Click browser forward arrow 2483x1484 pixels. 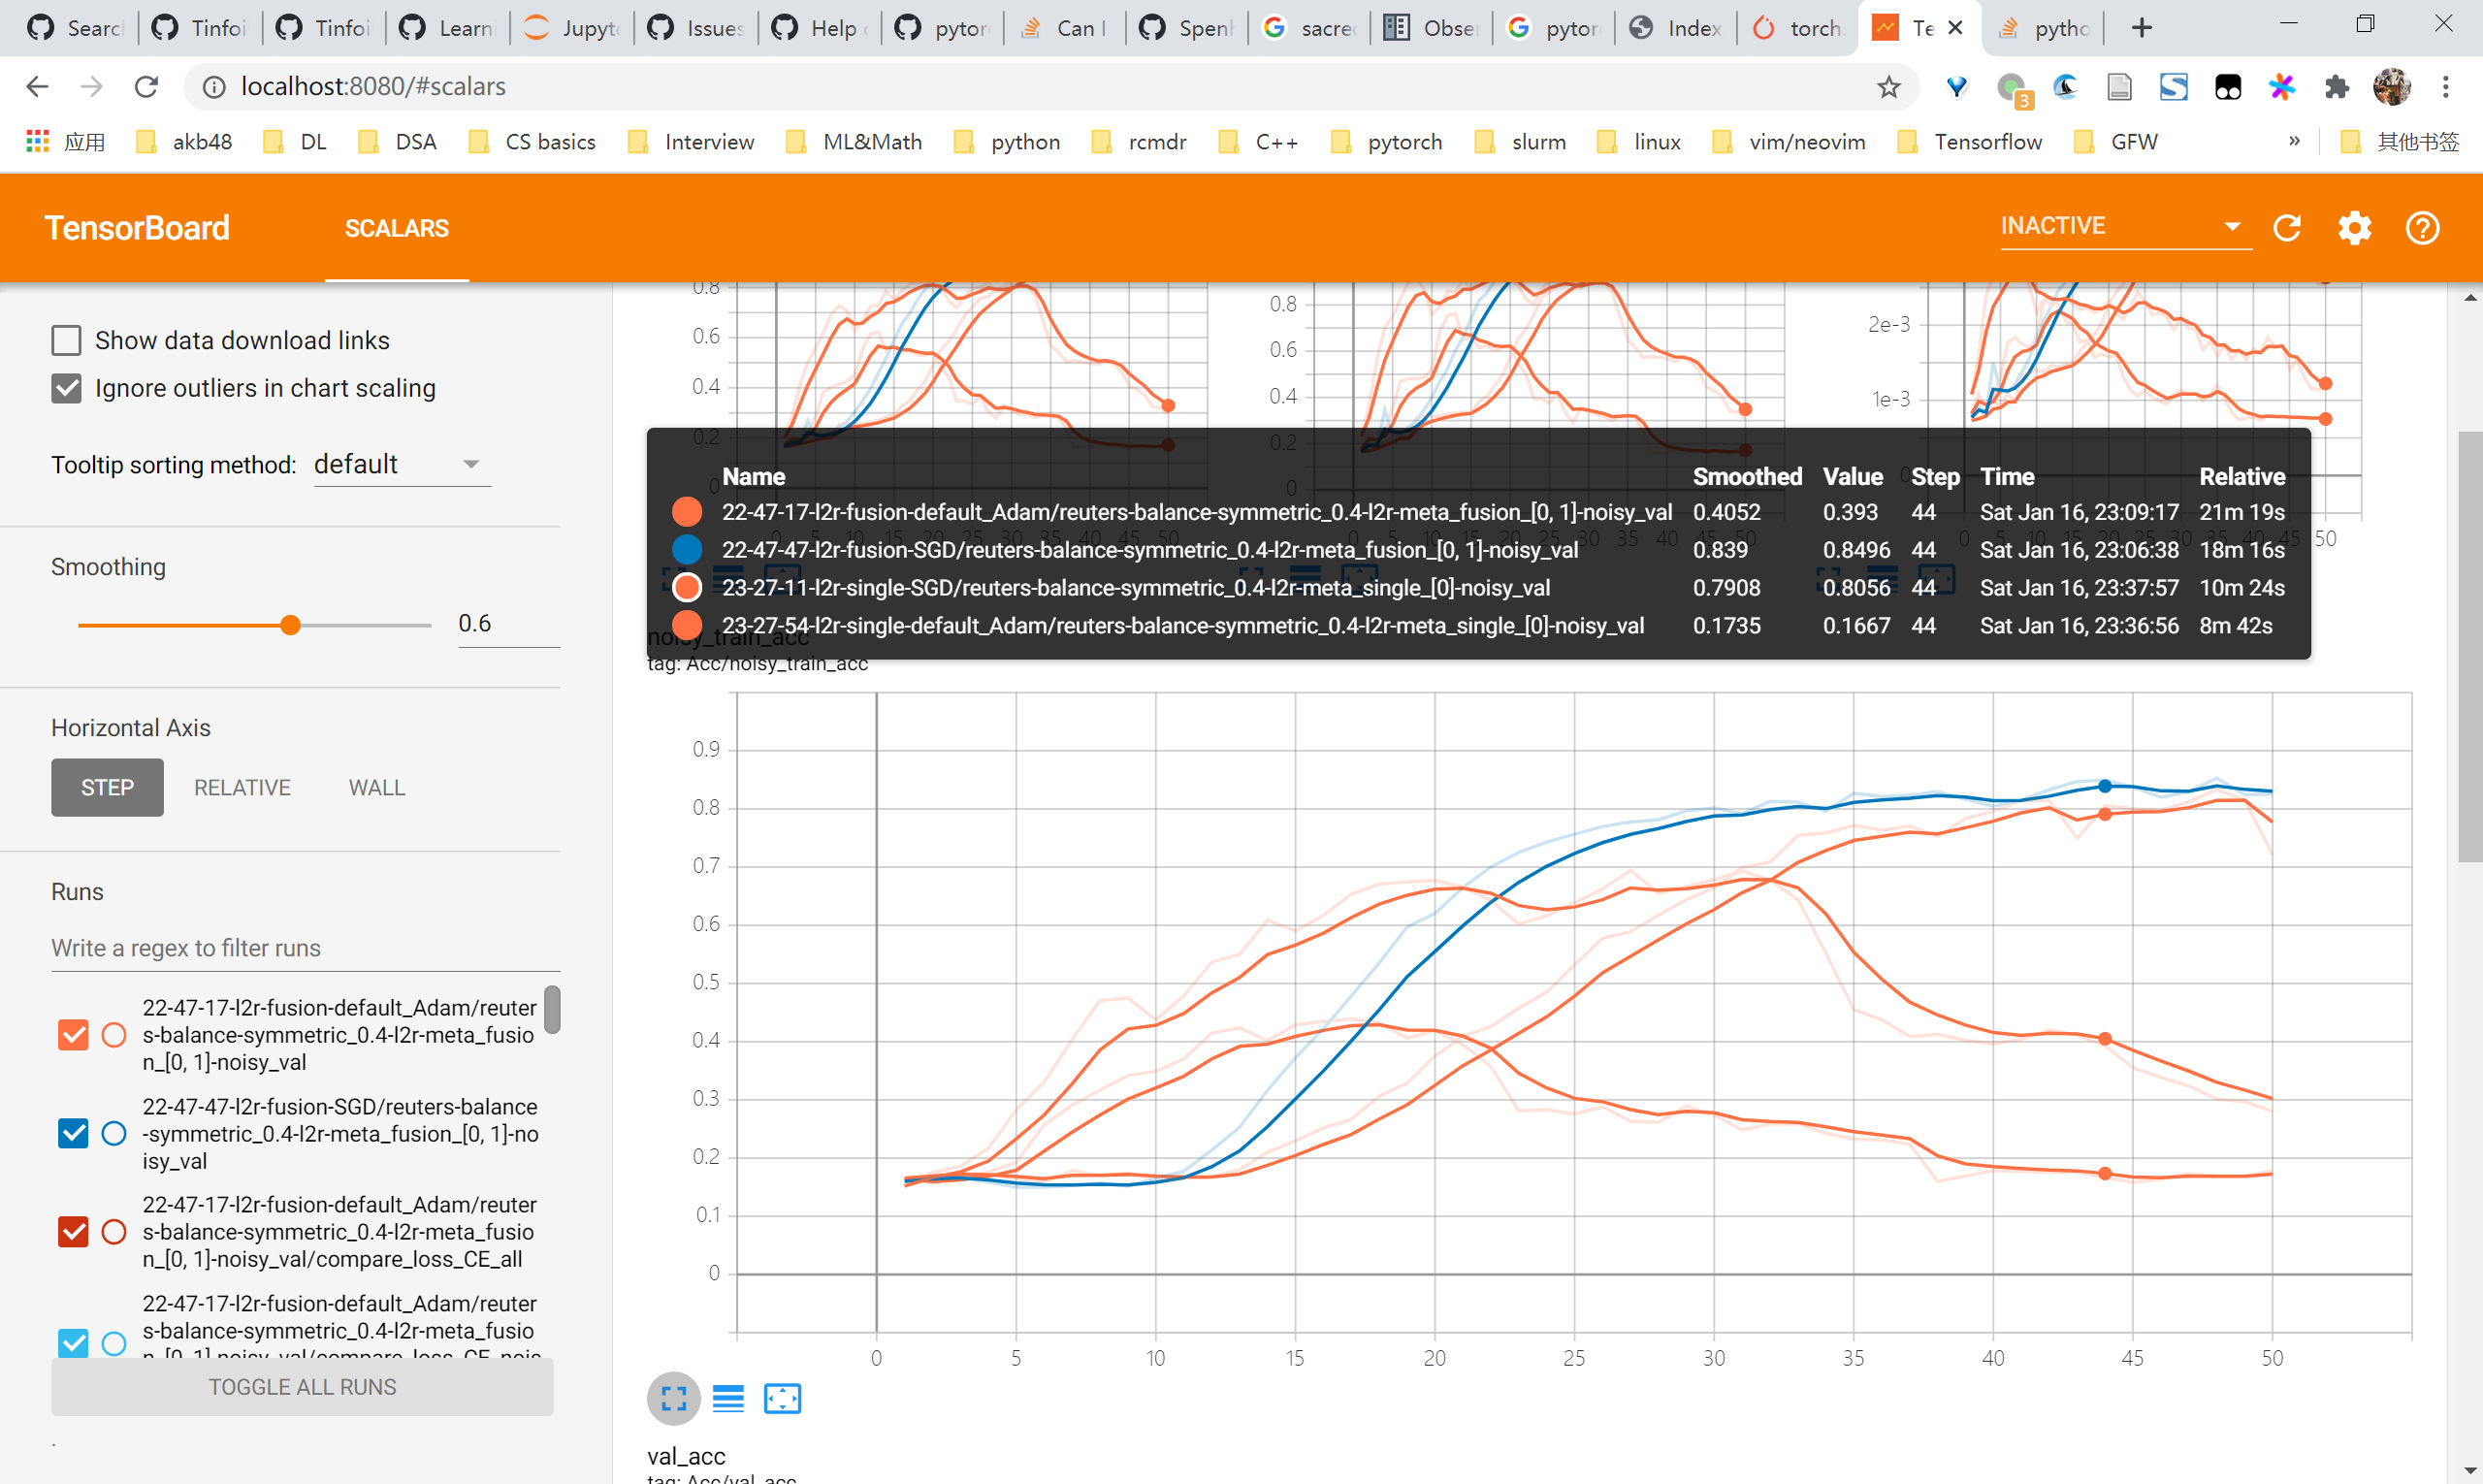click(x=92, y=87)
